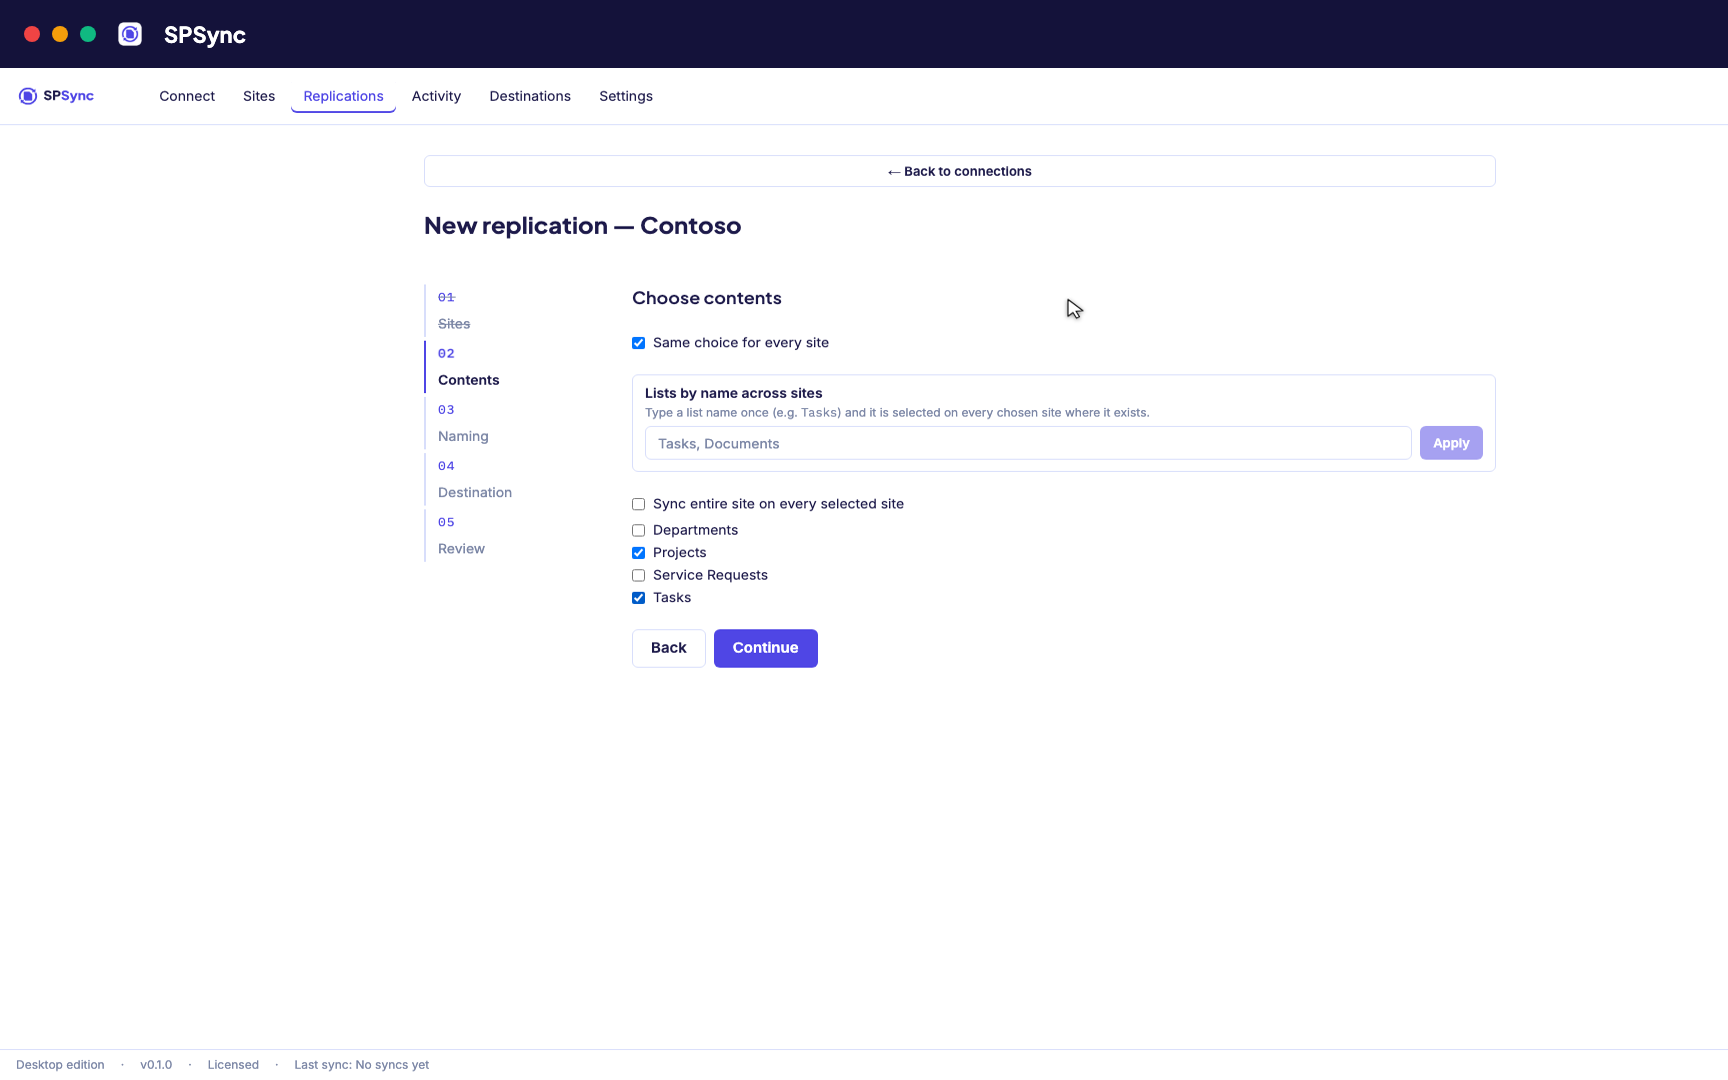Click 'Desktop edition' in status bar
Viewport: 1728px width, 1080px height.
click(60, 1065)
